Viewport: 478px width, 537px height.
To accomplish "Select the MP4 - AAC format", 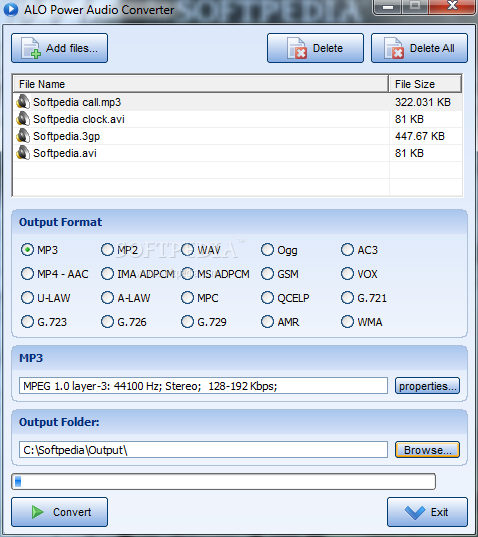I will pyautogui.click(x=54, y=274).
